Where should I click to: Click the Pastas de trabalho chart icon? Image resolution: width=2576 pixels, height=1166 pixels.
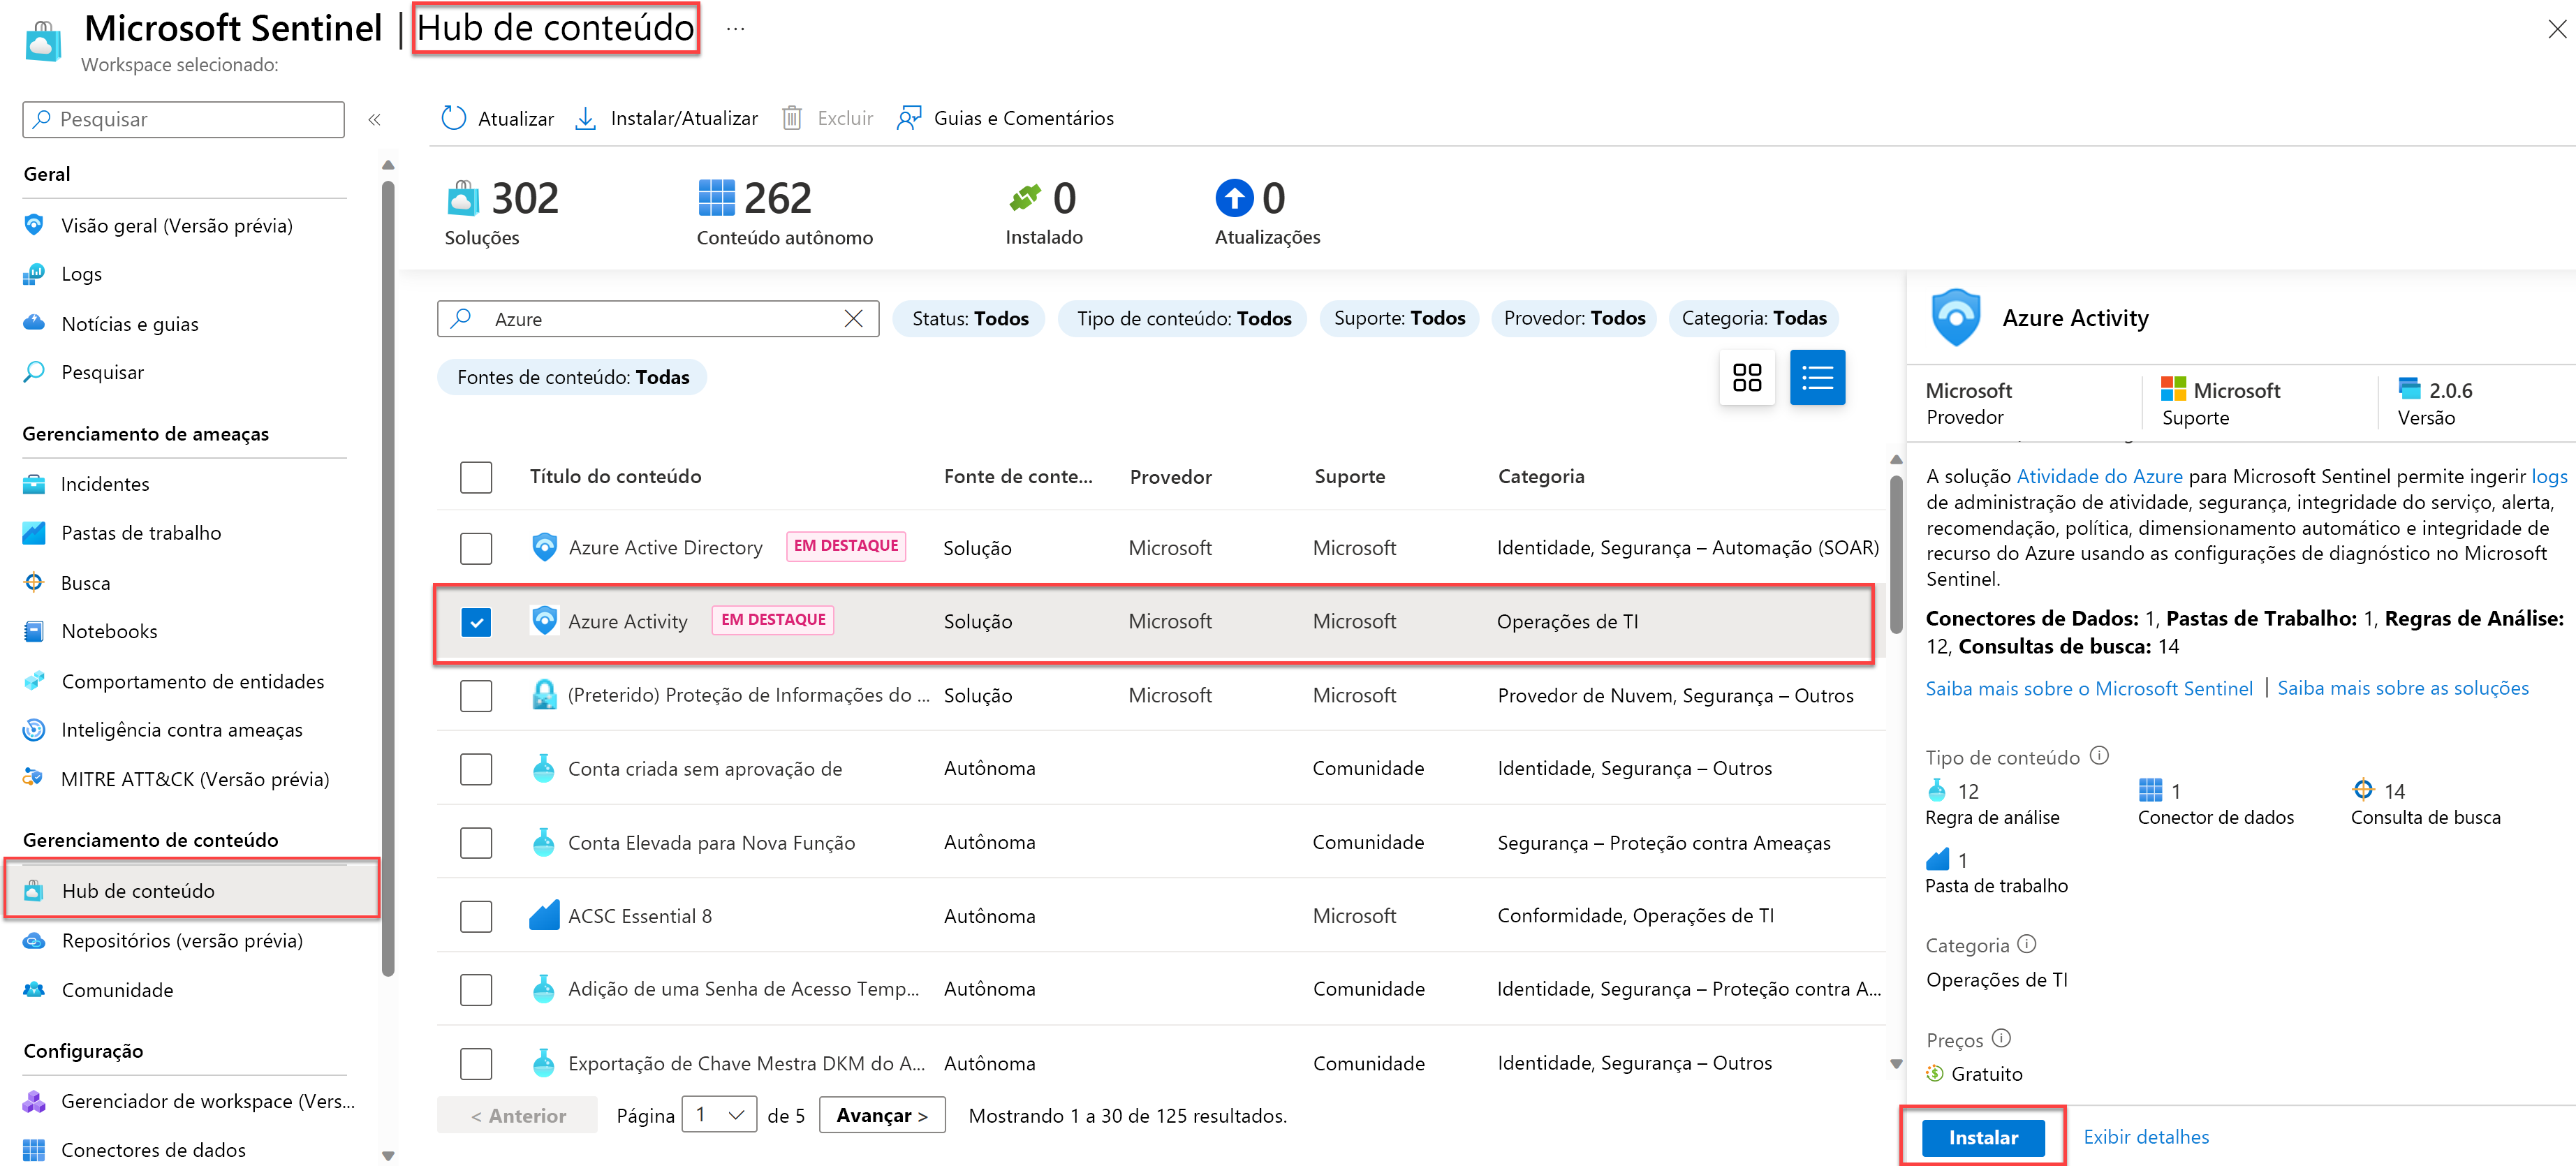(34, 533)
